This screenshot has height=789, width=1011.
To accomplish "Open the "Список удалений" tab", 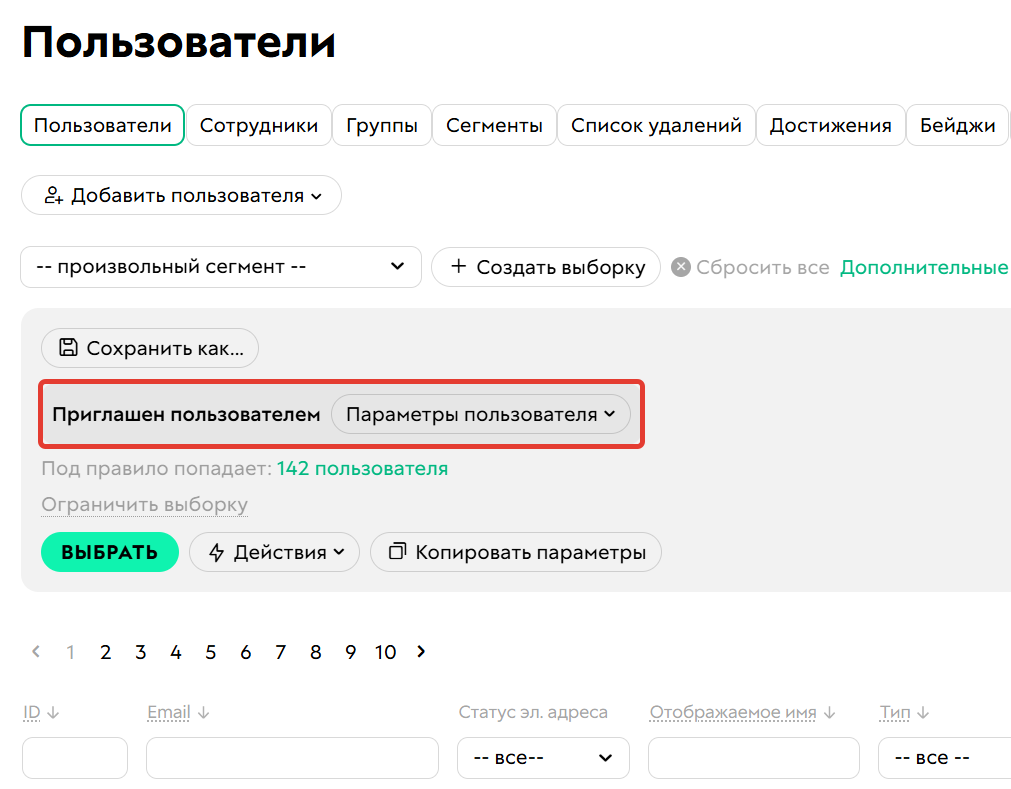I will pos(655,125).
